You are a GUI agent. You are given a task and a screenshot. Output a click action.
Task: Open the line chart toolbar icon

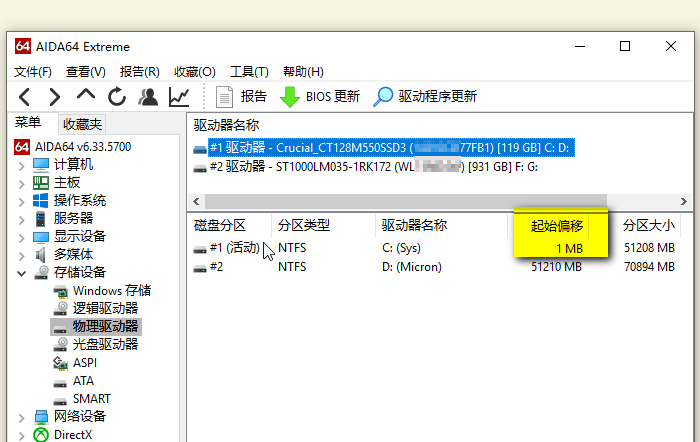(x=179, y=97)
